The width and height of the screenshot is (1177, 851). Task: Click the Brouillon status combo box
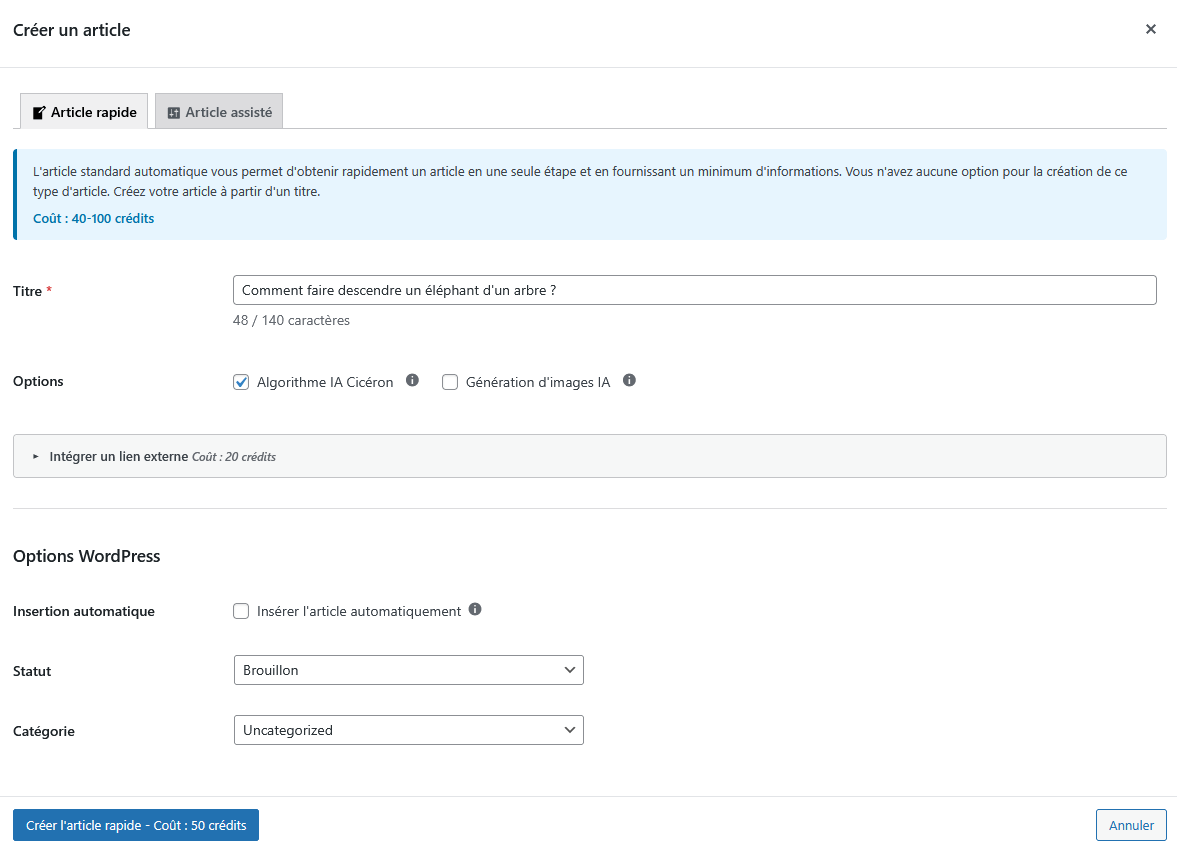point(408,669)
